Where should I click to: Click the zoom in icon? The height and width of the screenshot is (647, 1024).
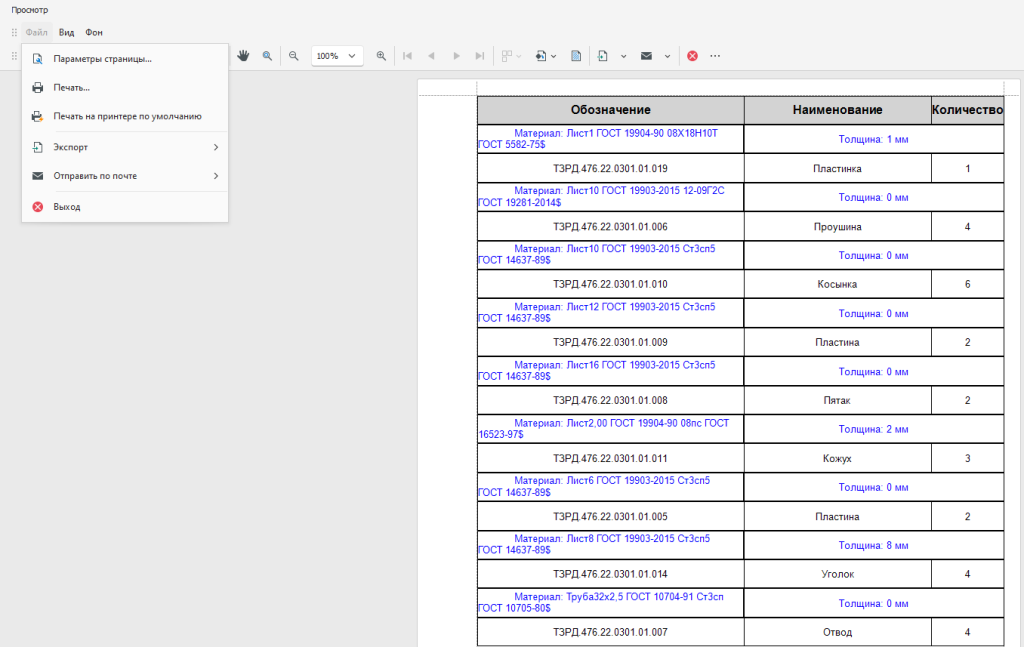coord(381,56)
